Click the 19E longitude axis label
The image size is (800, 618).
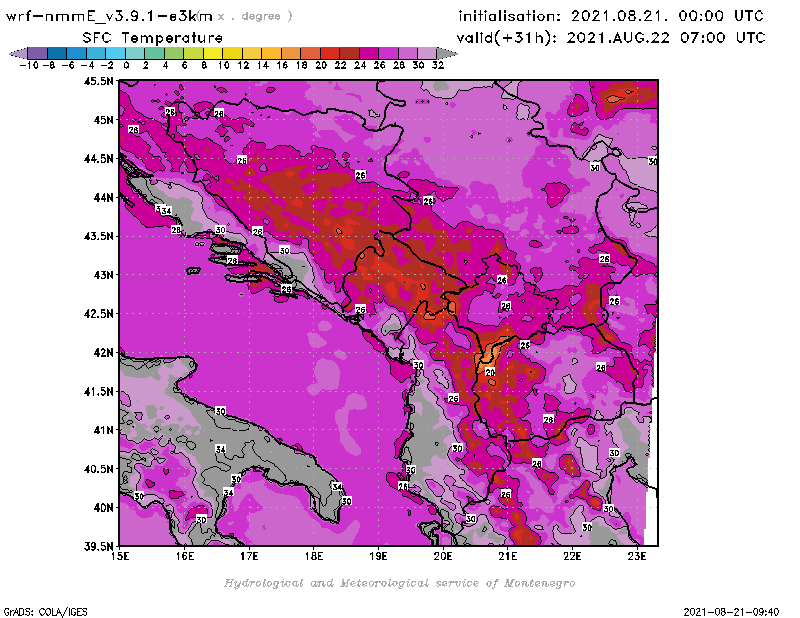click(x=379, y=556)
